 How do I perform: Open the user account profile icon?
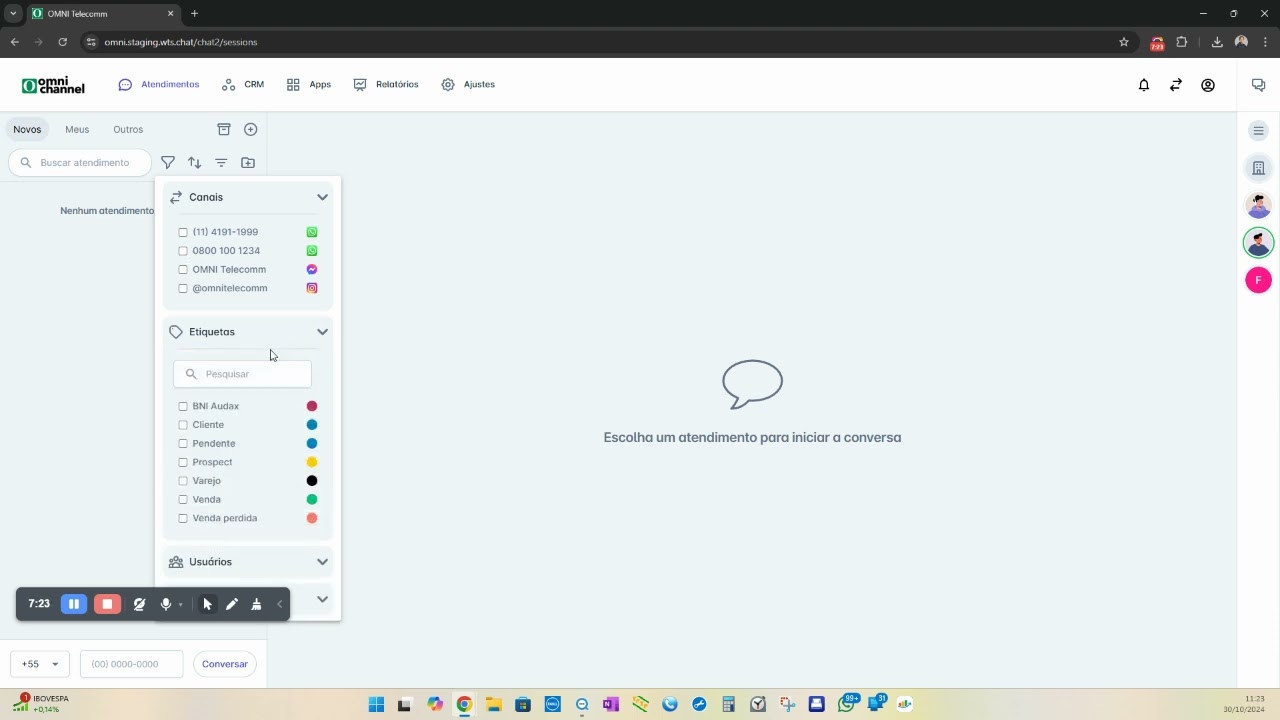(1208, 85)
